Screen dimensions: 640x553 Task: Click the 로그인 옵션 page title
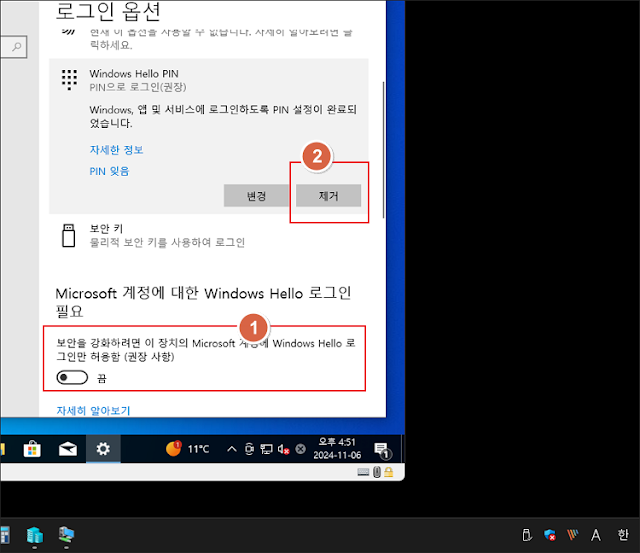[x=108, y=11]
